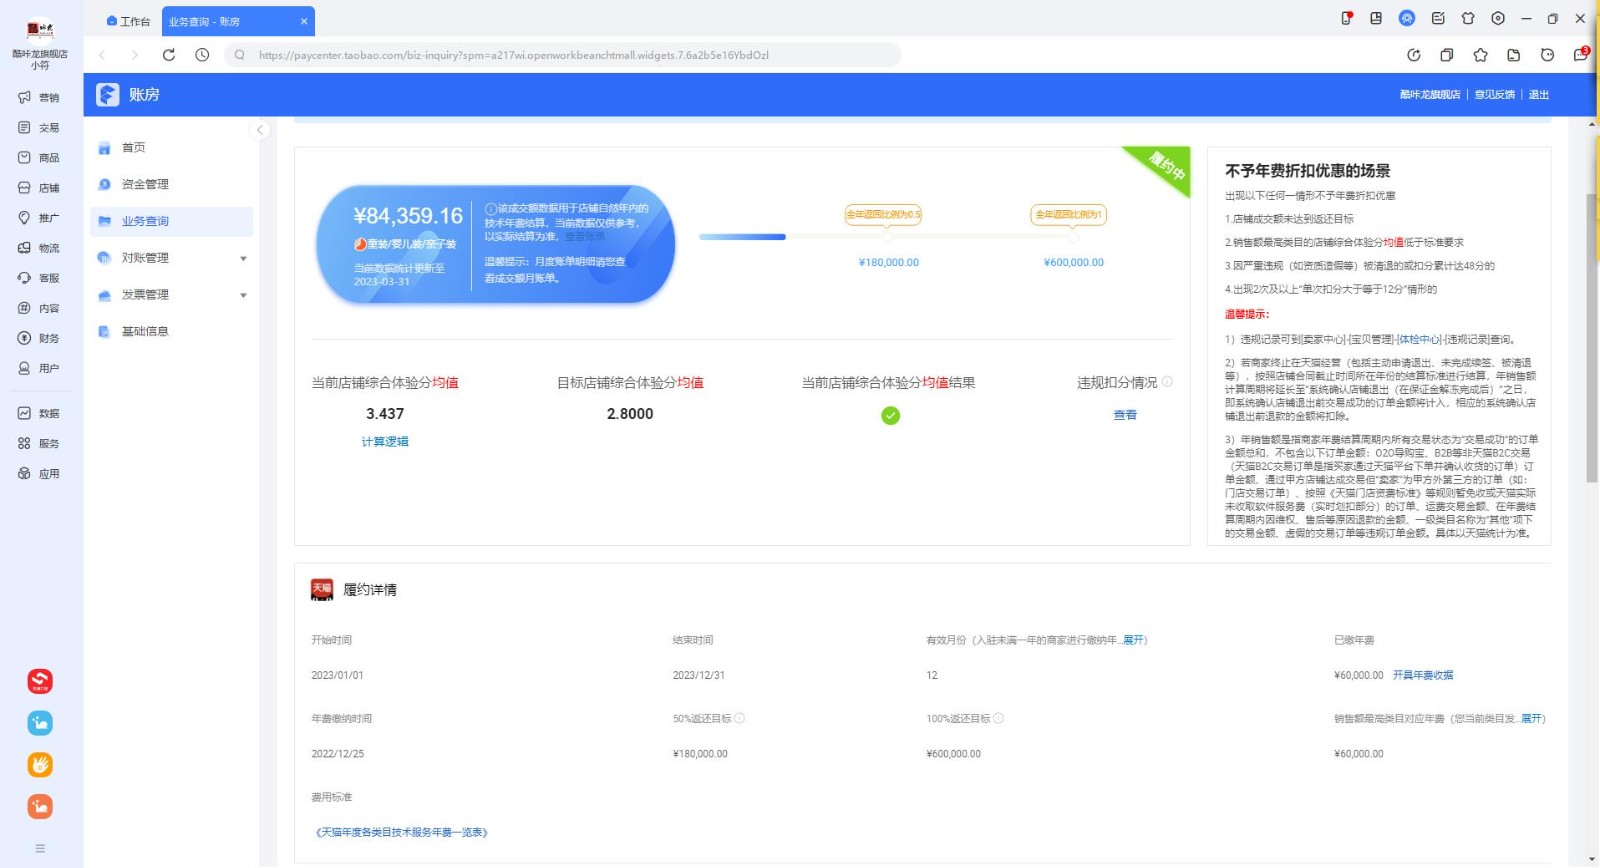Click the blue customer avatar icon
The image size is (1600, 868).
pos(1407,18)
